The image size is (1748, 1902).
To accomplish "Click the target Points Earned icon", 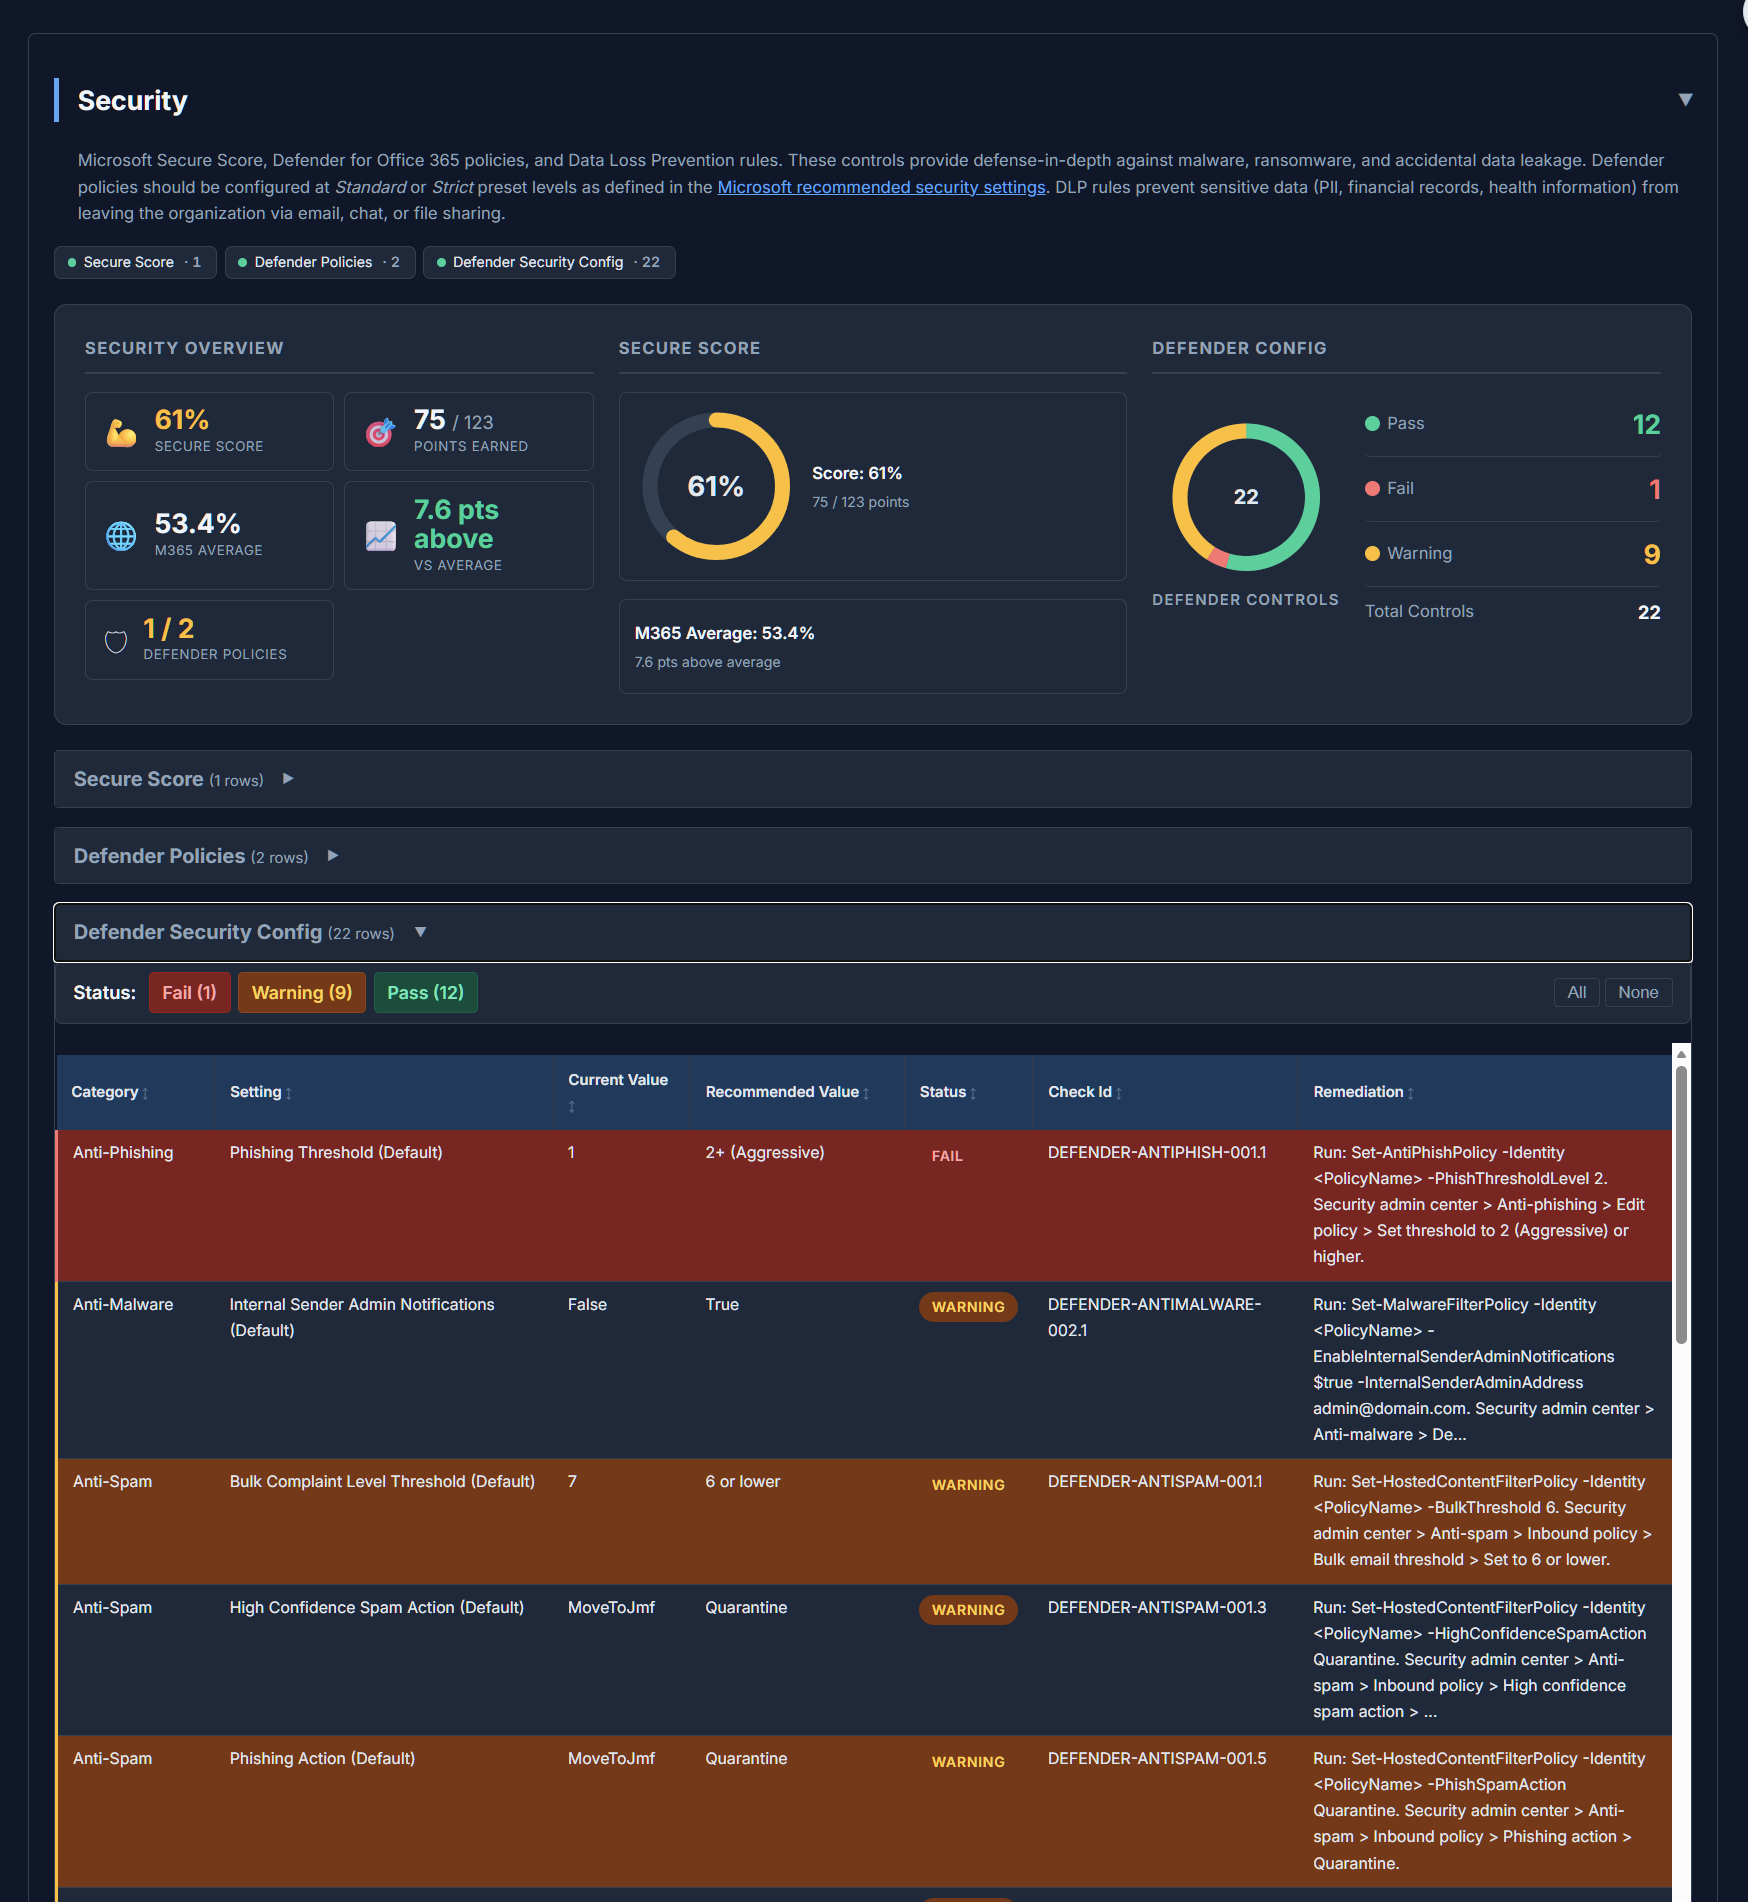I will point(380,430).
